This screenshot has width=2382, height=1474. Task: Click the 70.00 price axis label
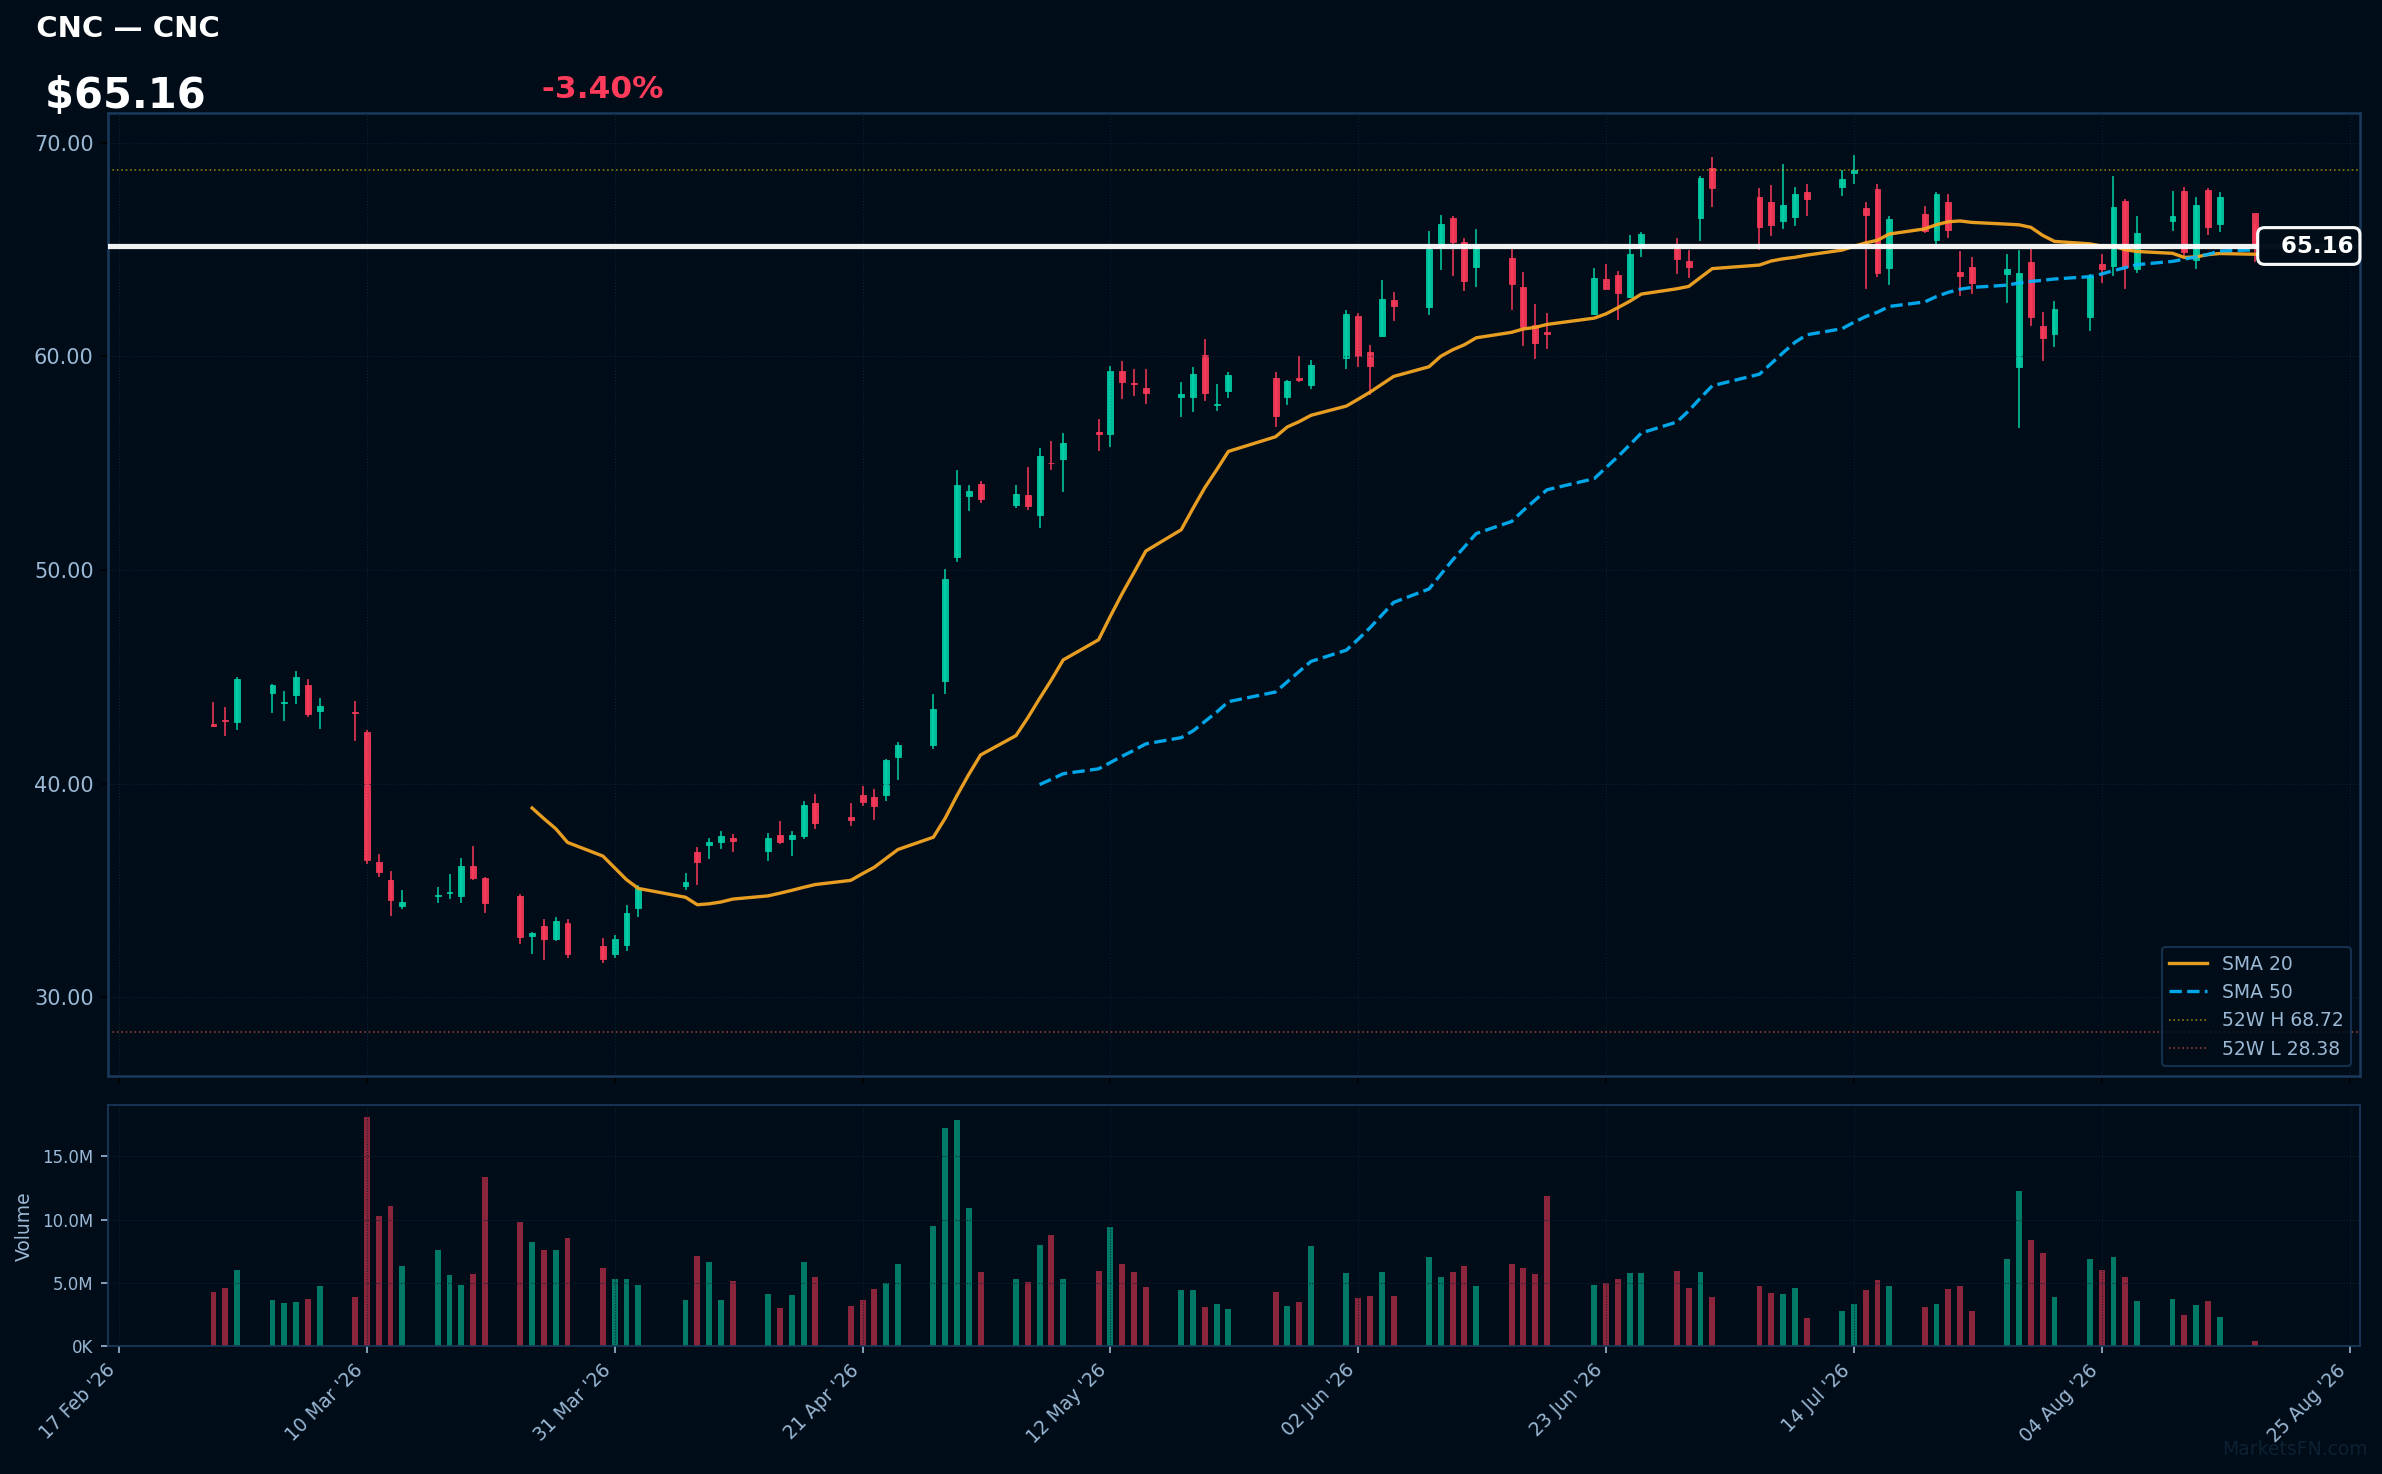(x=64, y=144)
